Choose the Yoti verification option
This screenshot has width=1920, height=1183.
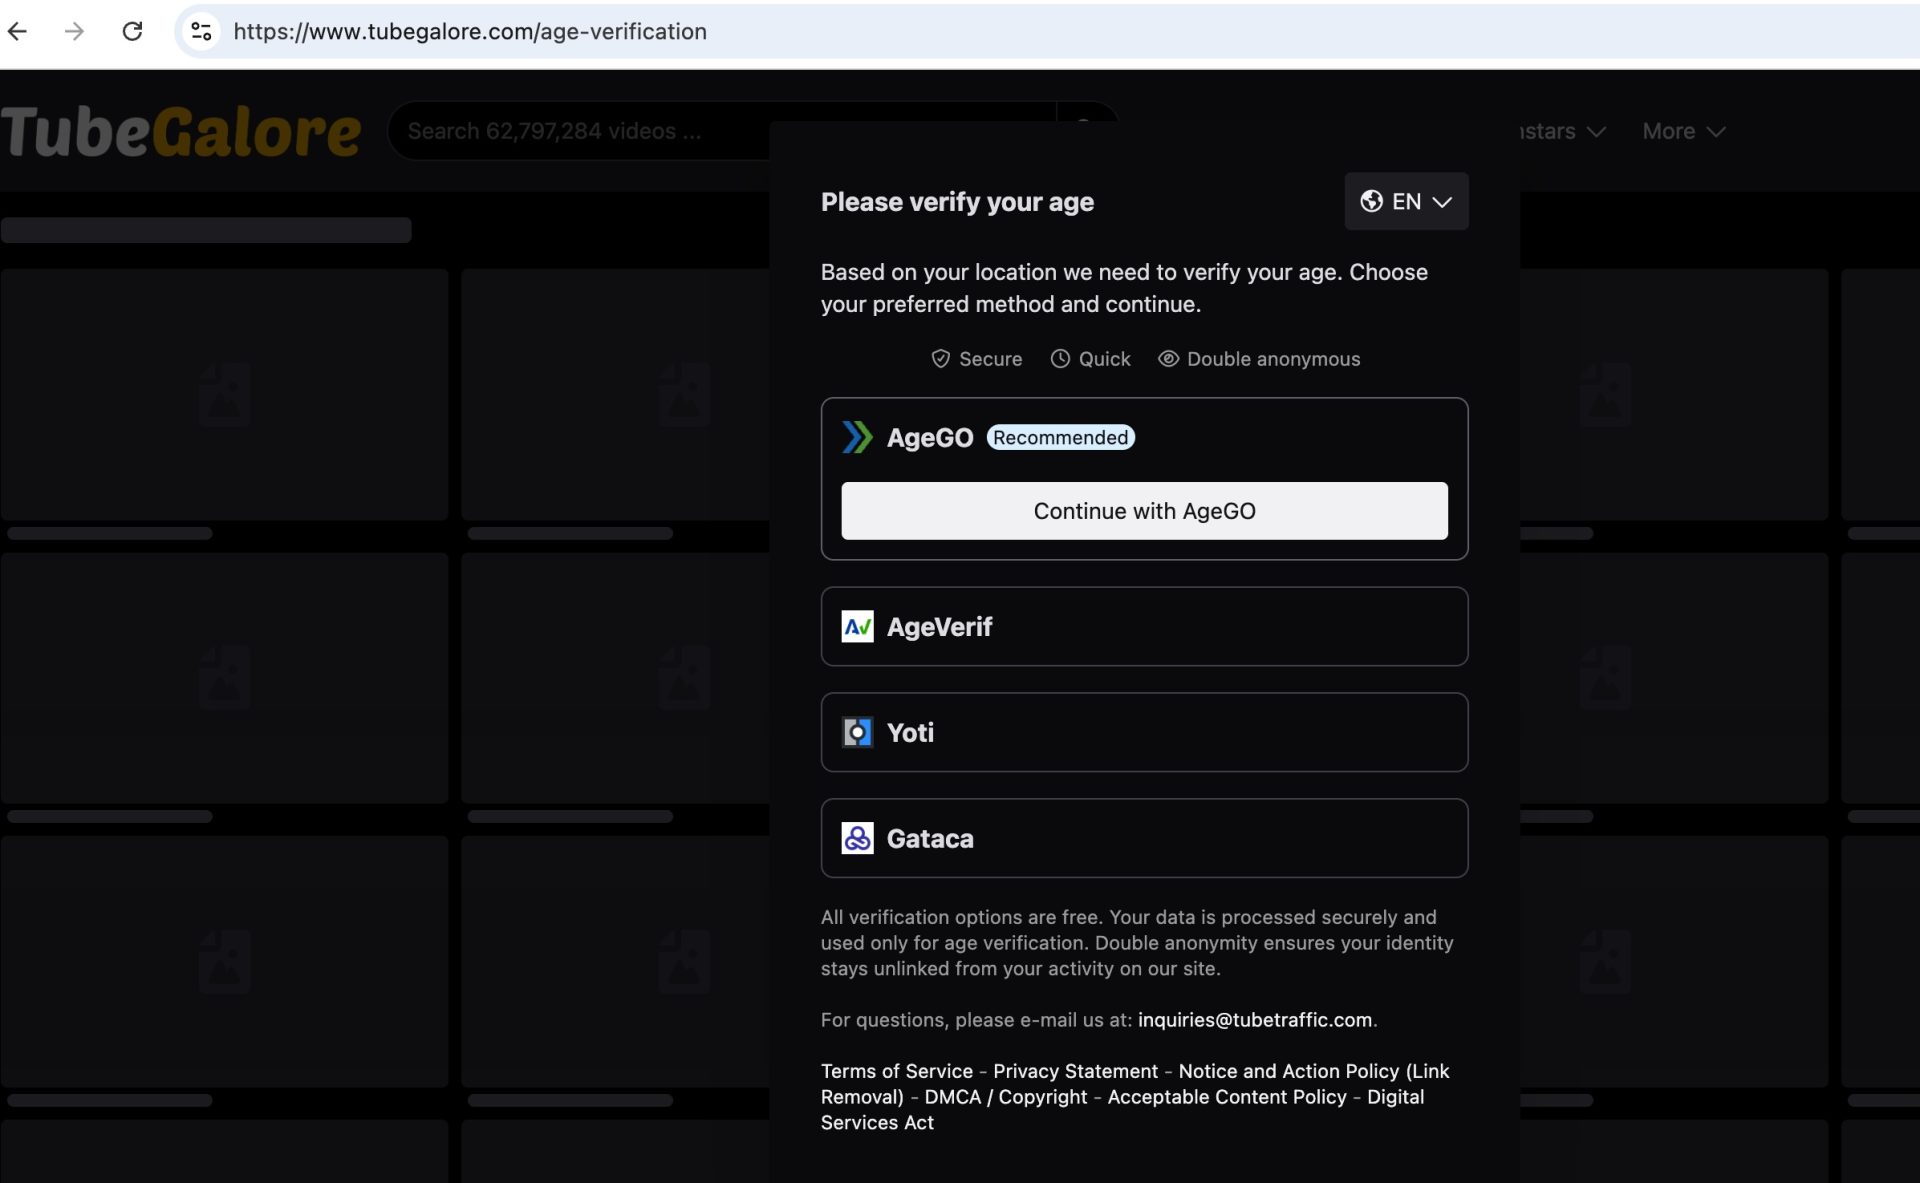point(1144,732)
